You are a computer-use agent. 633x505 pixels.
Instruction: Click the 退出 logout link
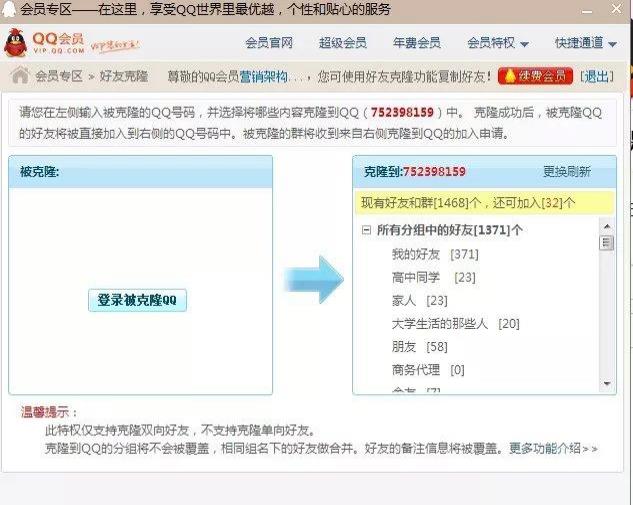[597, 76]
